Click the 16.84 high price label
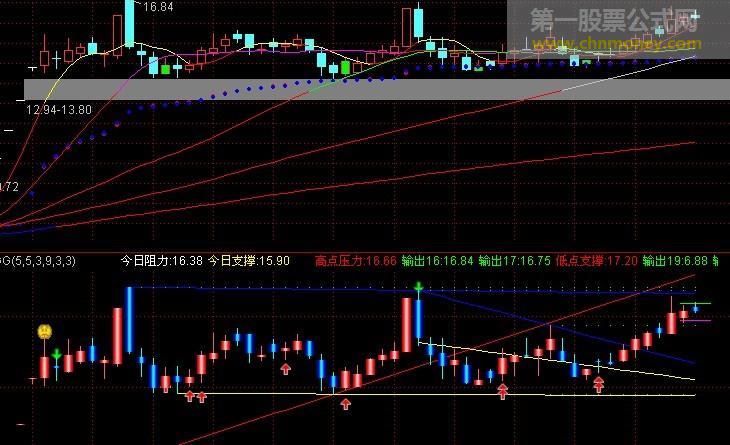The height and width of the screenshot is (445, 730). [157, 7]
